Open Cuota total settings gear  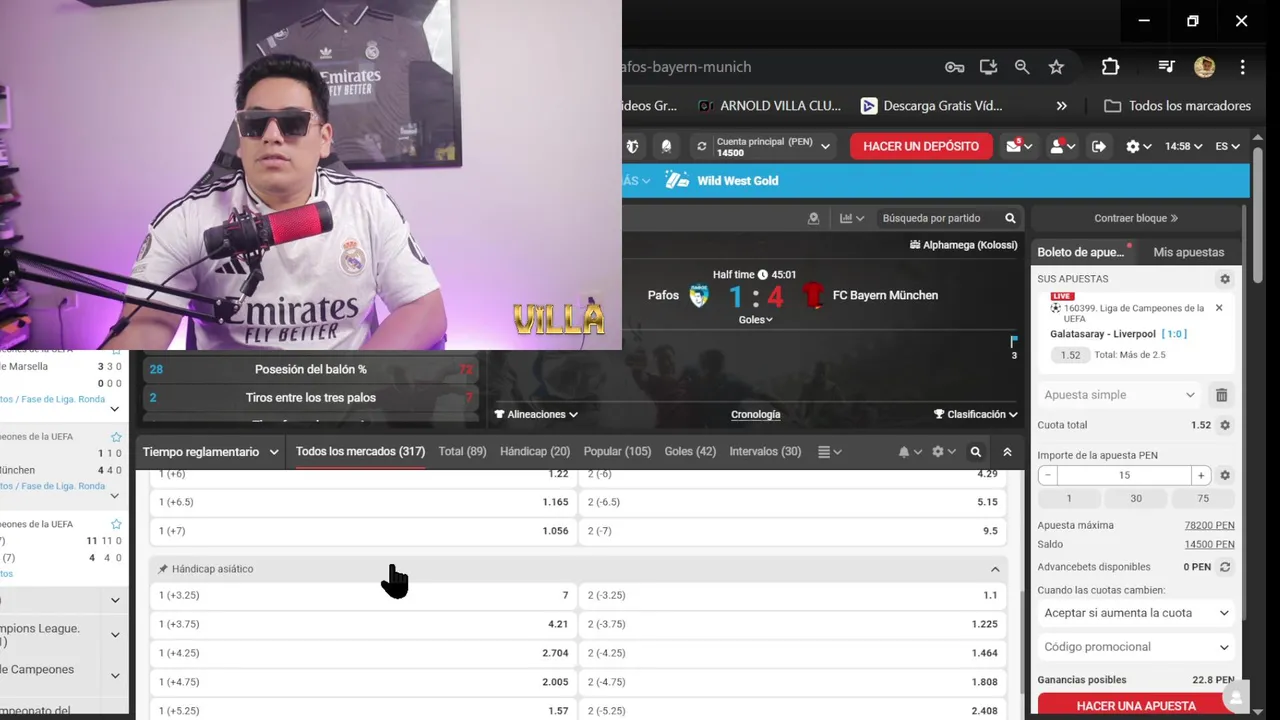point(1225,425)
